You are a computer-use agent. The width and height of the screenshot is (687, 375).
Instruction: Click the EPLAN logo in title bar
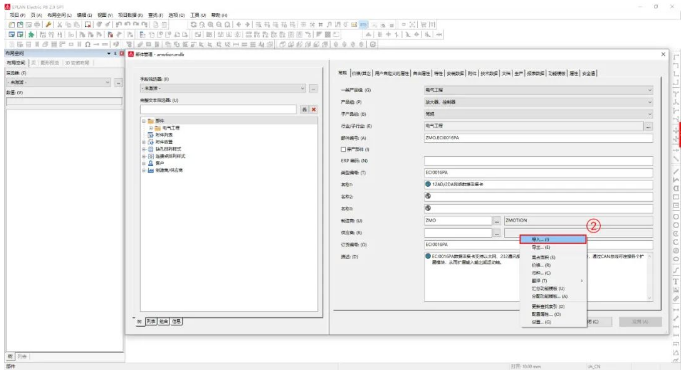[x=7, y=7]
